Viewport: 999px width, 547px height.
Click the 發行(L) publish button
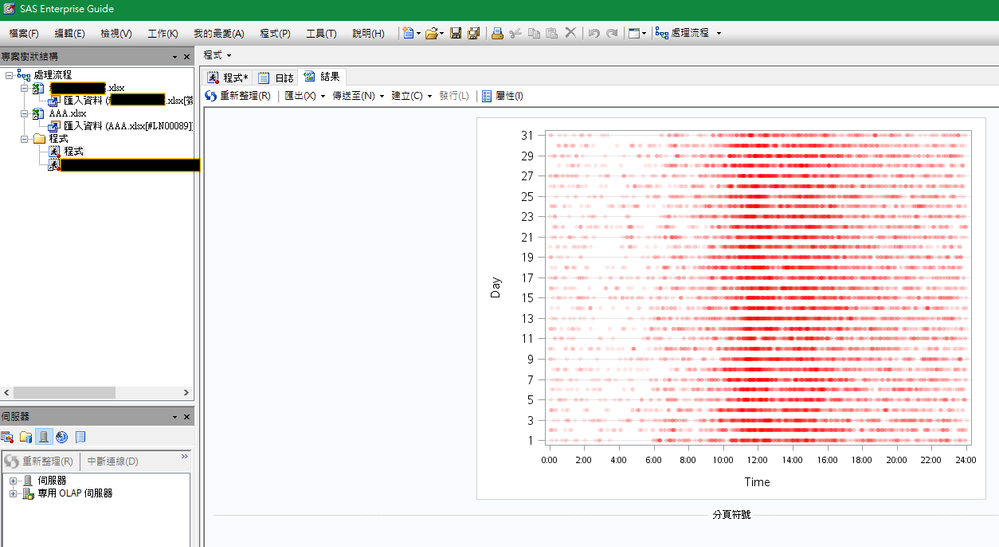454,96
